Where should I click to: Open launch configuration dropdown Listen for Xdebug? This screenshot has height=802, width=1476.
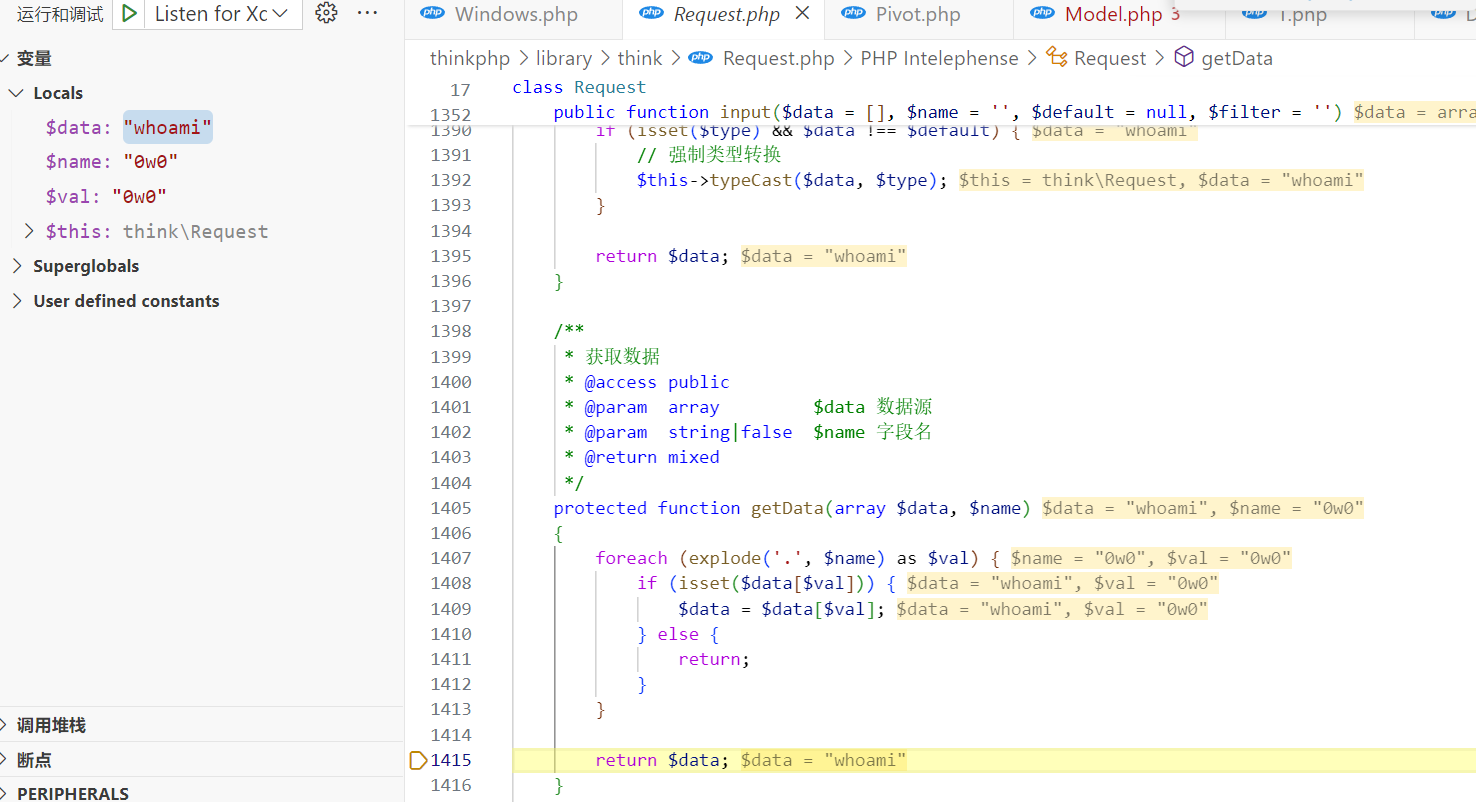[221, 14]
